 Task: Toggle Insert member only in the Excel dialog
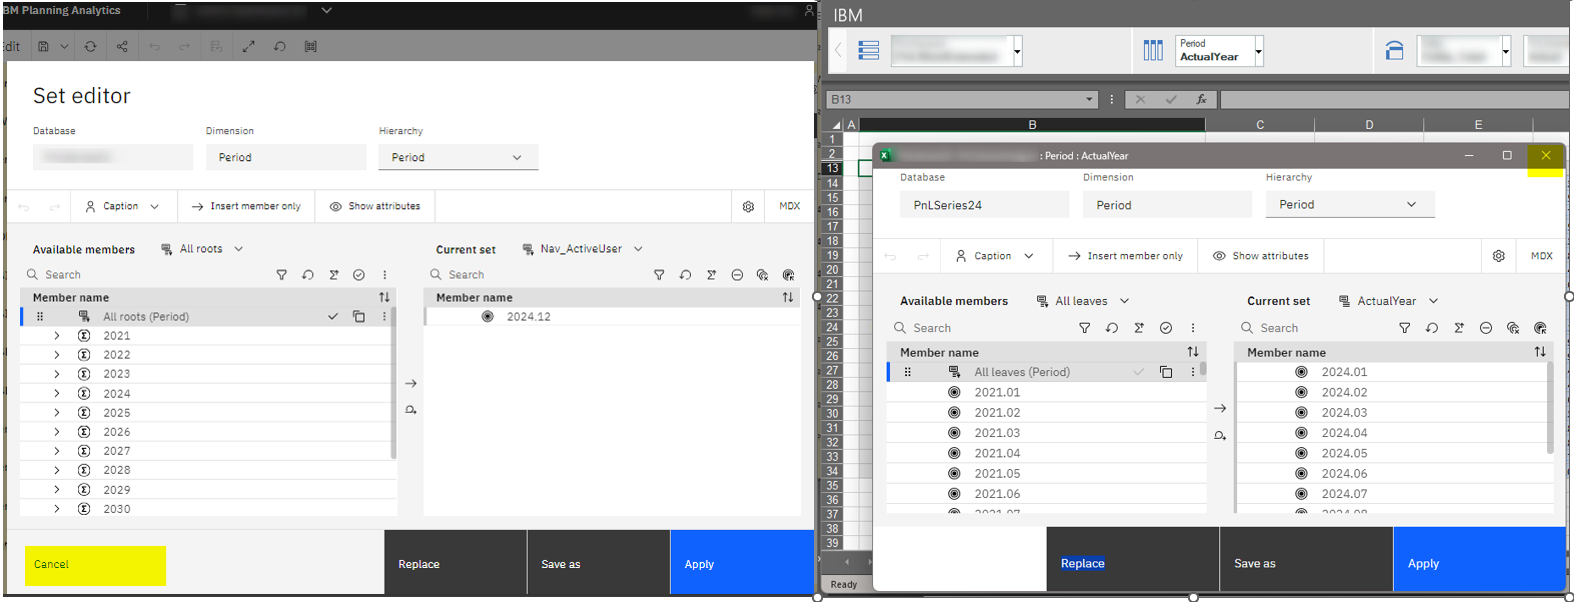point(1125,256)
